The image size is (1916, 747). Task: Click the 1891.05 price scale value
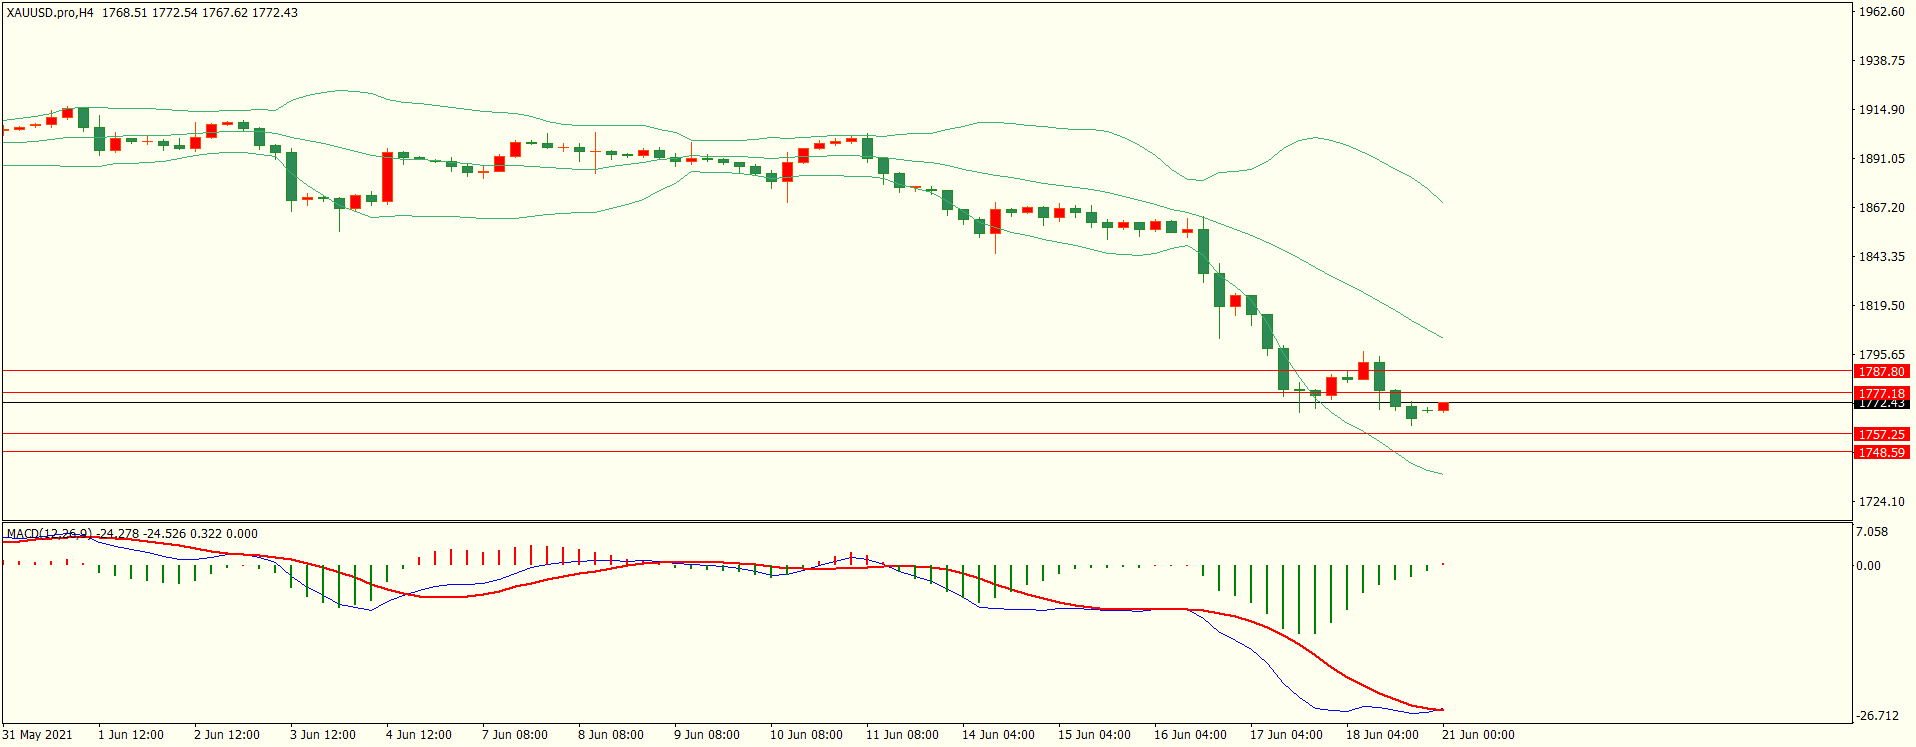pos(1881,159)
